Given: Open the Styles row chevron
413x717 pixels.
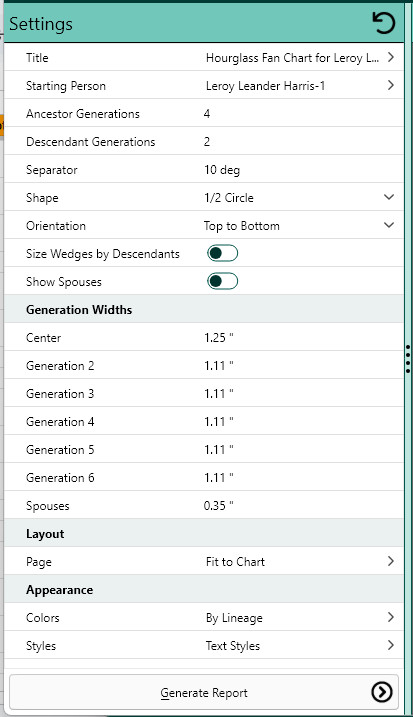Looking at the screenshot, I should [391, 645].
